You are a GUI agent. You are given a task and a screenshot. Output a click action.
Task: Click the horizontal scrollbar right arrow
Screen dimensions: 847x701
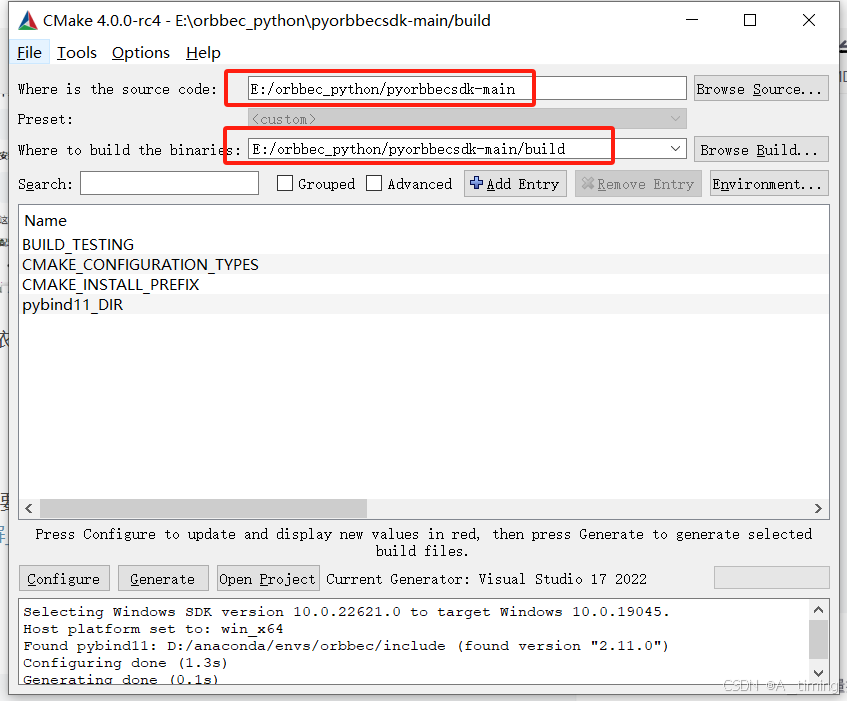[x=818, y=508]
